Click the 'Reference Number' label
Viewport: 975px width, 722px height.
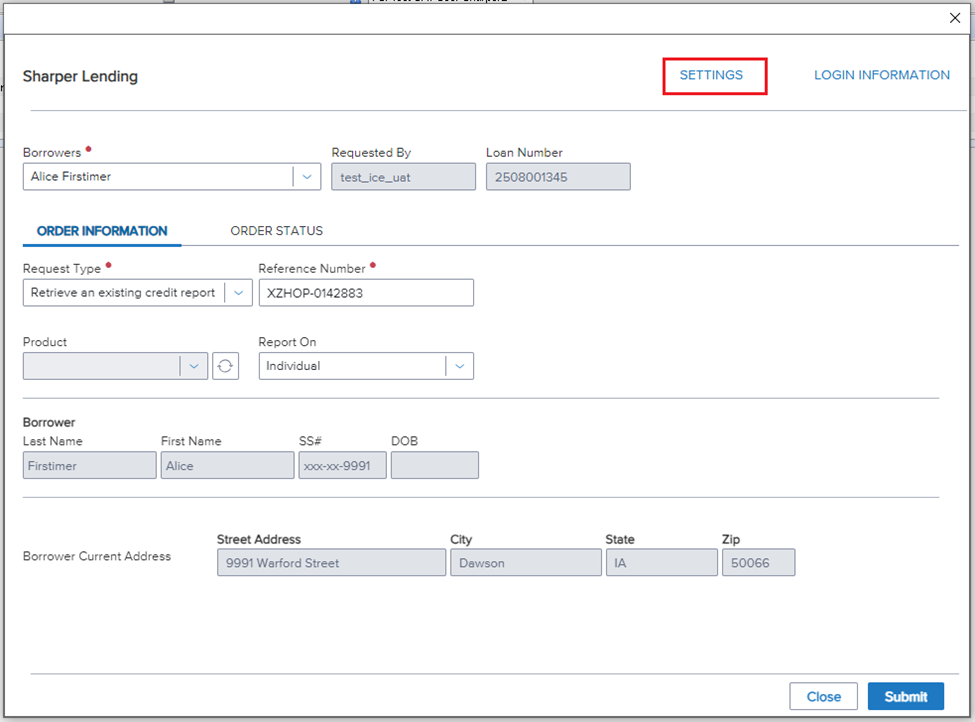(312, 269)
